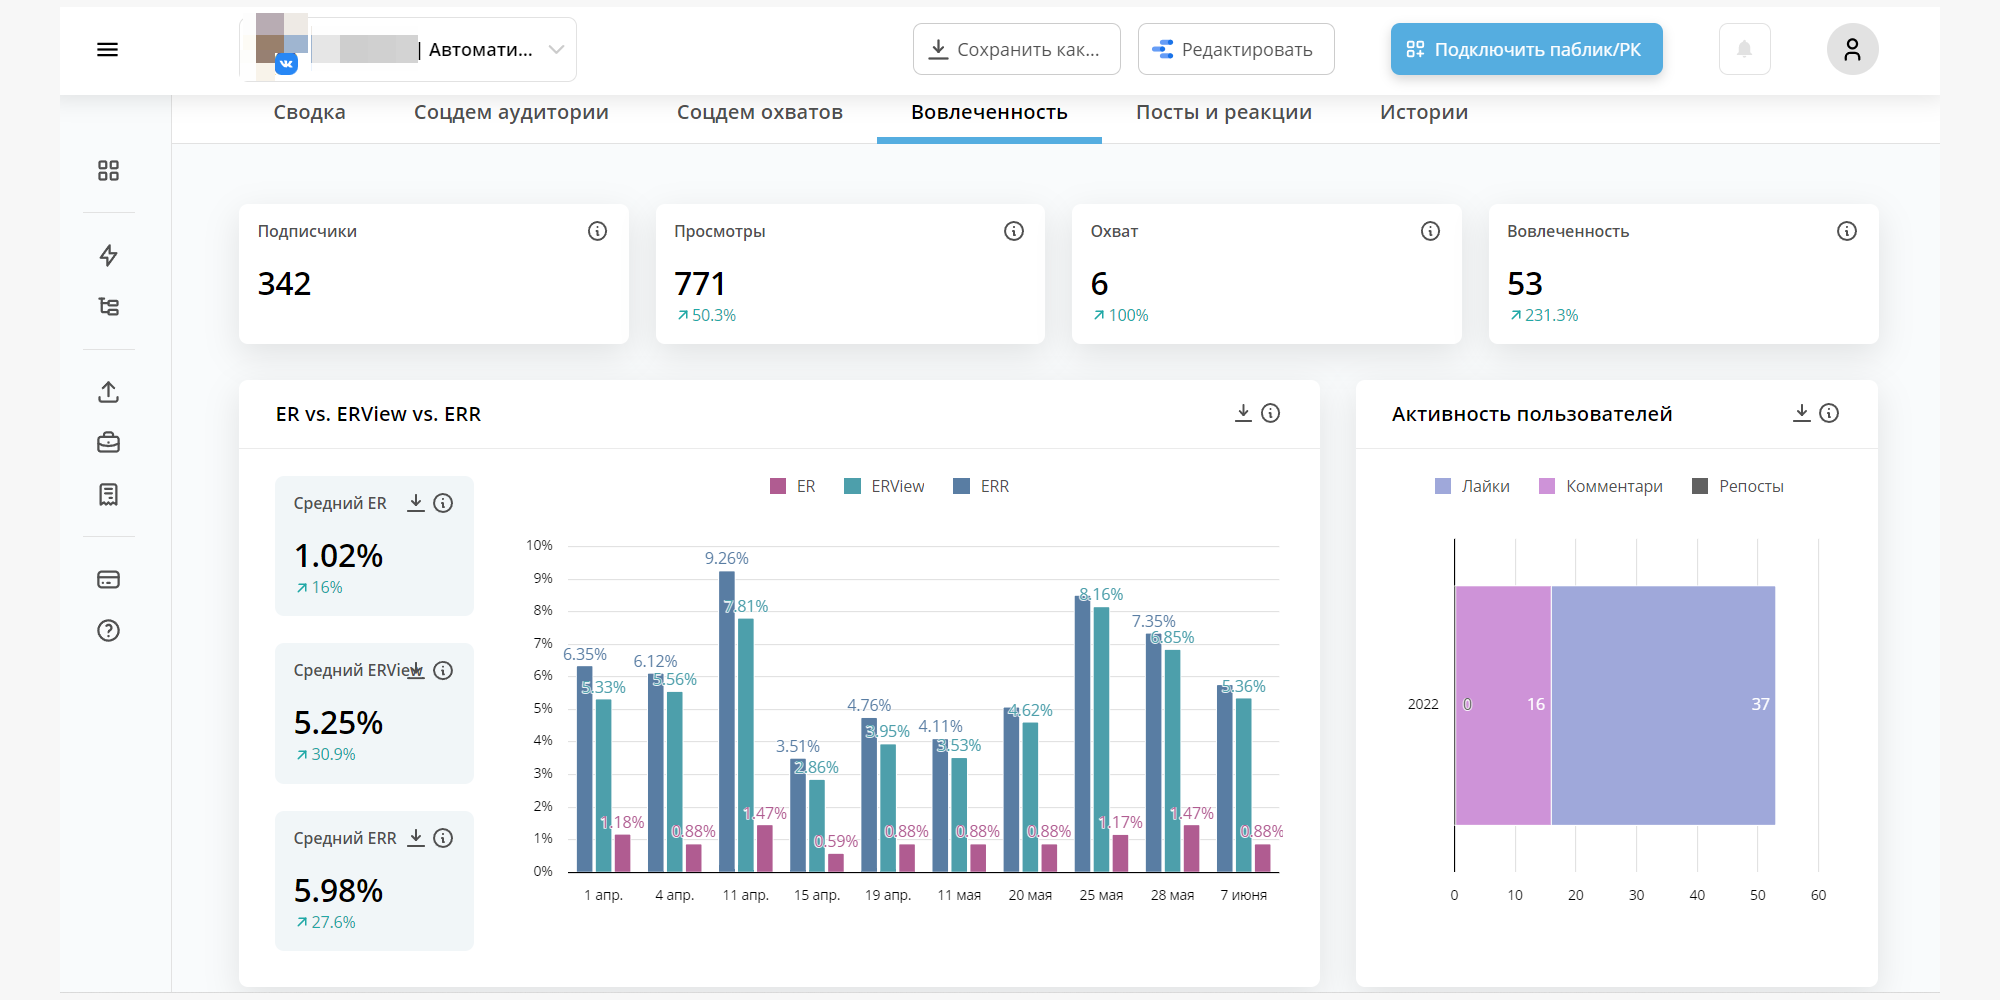2000x1000 pixels.
Task: Open the dashboard grid icon in sidebar
Action: pos(108,171)
